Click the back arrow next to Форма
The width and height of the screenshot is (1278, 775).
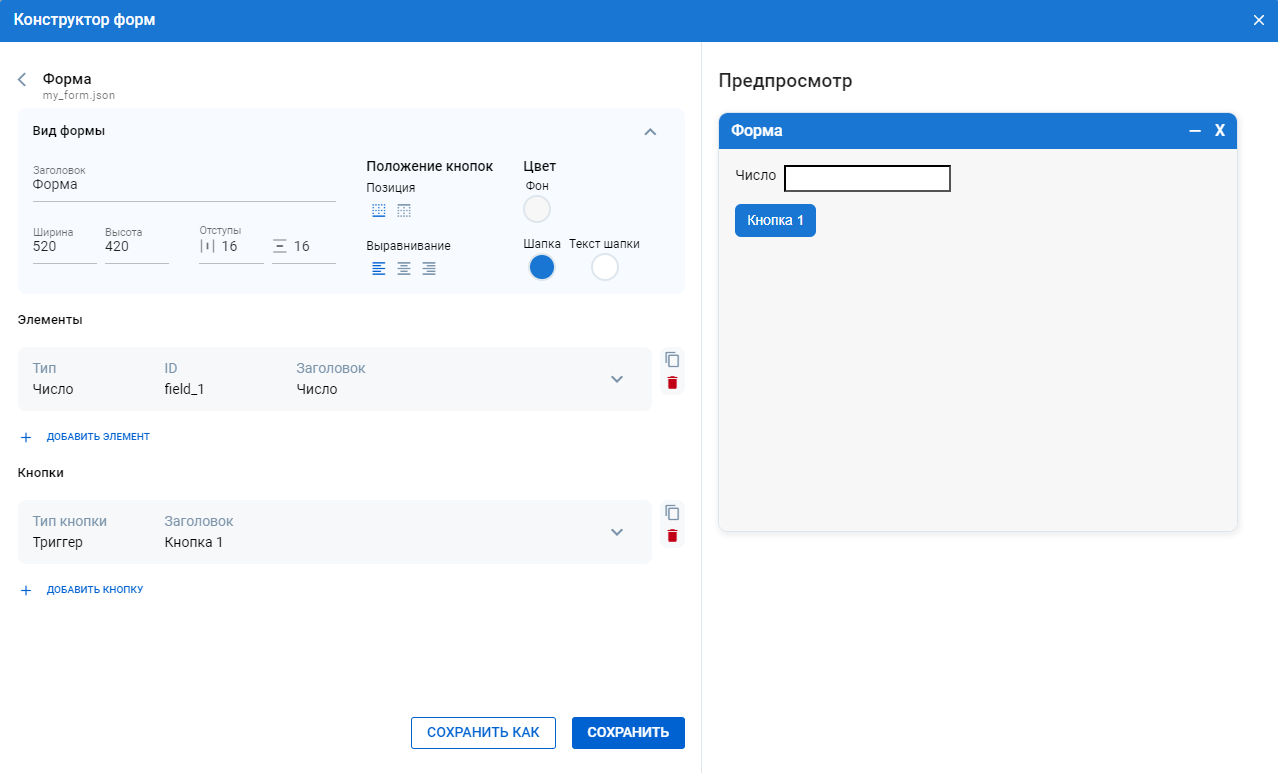(x=22, y=80)
